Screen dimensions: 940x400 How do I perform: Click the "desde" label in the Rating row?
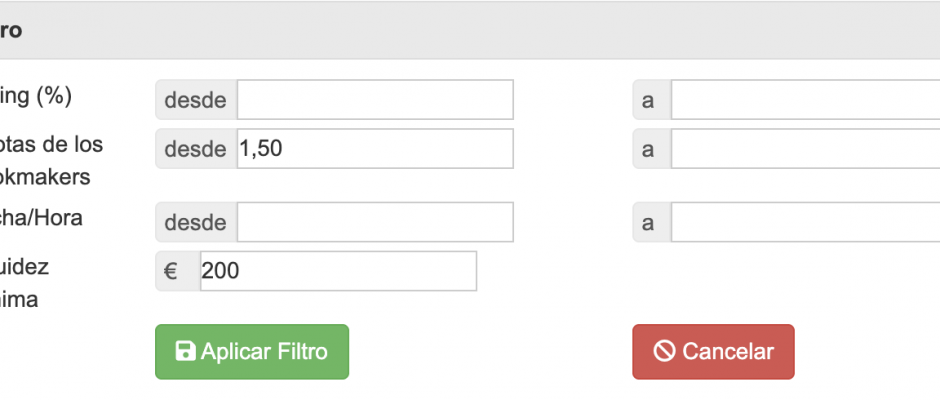(x=196, y=100)
